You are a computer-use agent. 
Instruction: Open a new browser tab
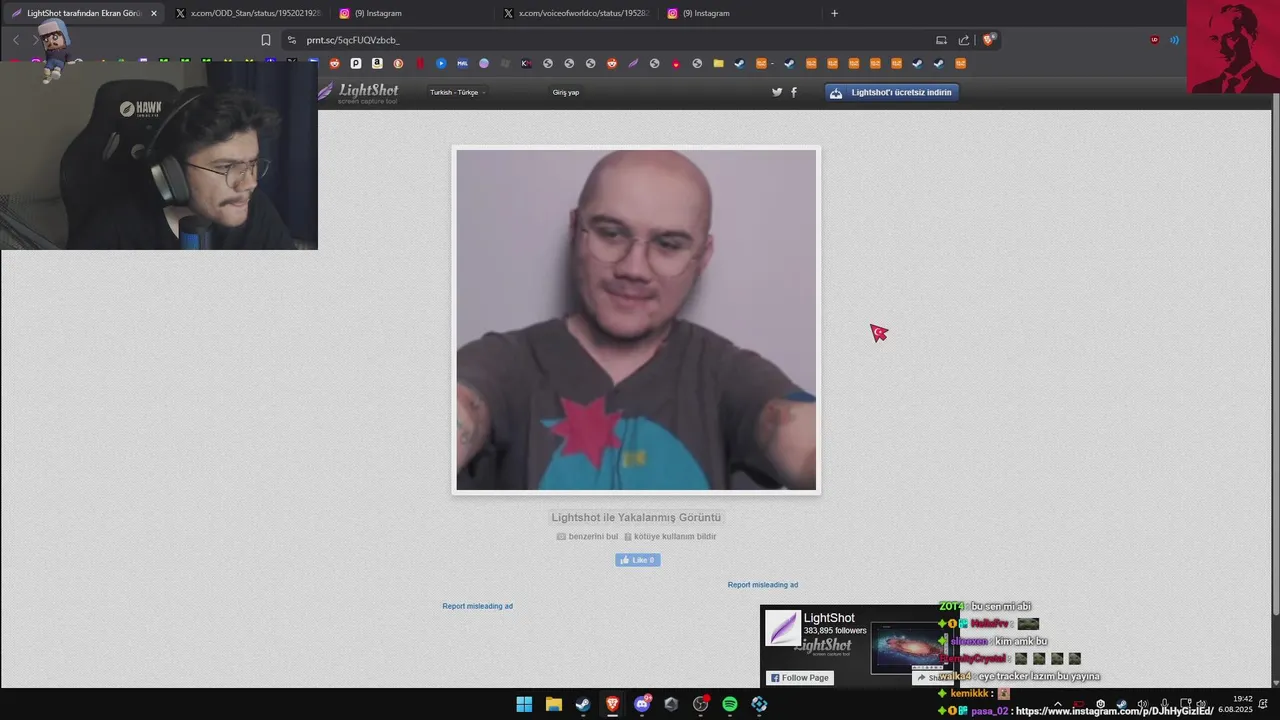pos(834,13)
